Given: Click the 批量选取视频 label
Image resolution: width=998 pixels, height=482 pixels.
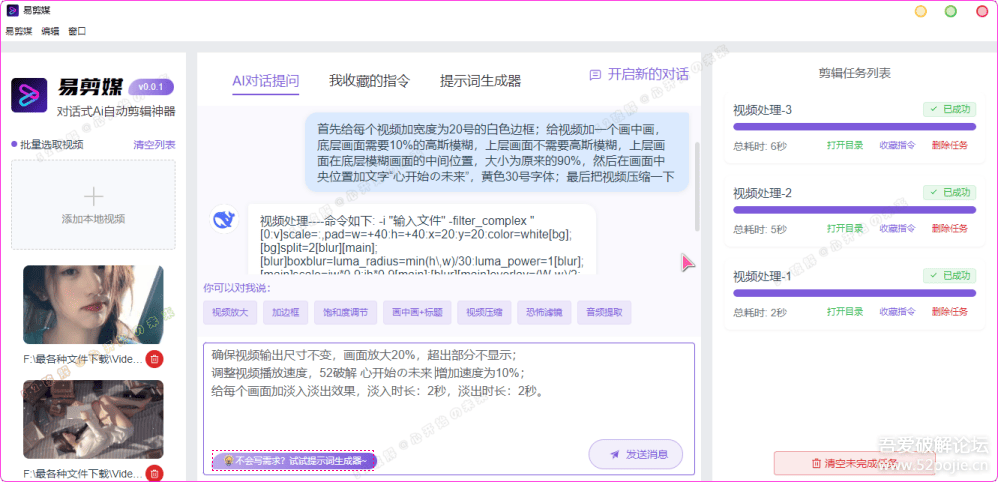Looking at the screenshot, I should 52,145.
